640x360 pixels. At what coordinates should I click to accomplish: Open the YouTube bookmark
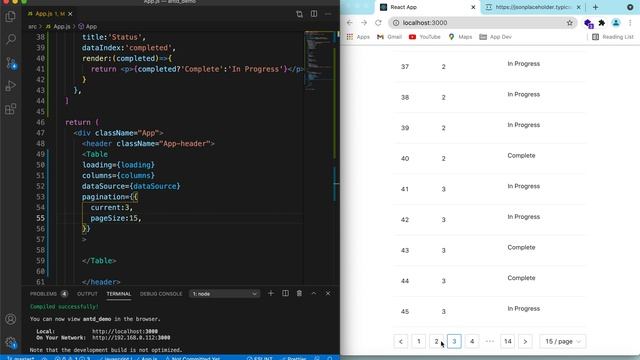click(424, 37)
